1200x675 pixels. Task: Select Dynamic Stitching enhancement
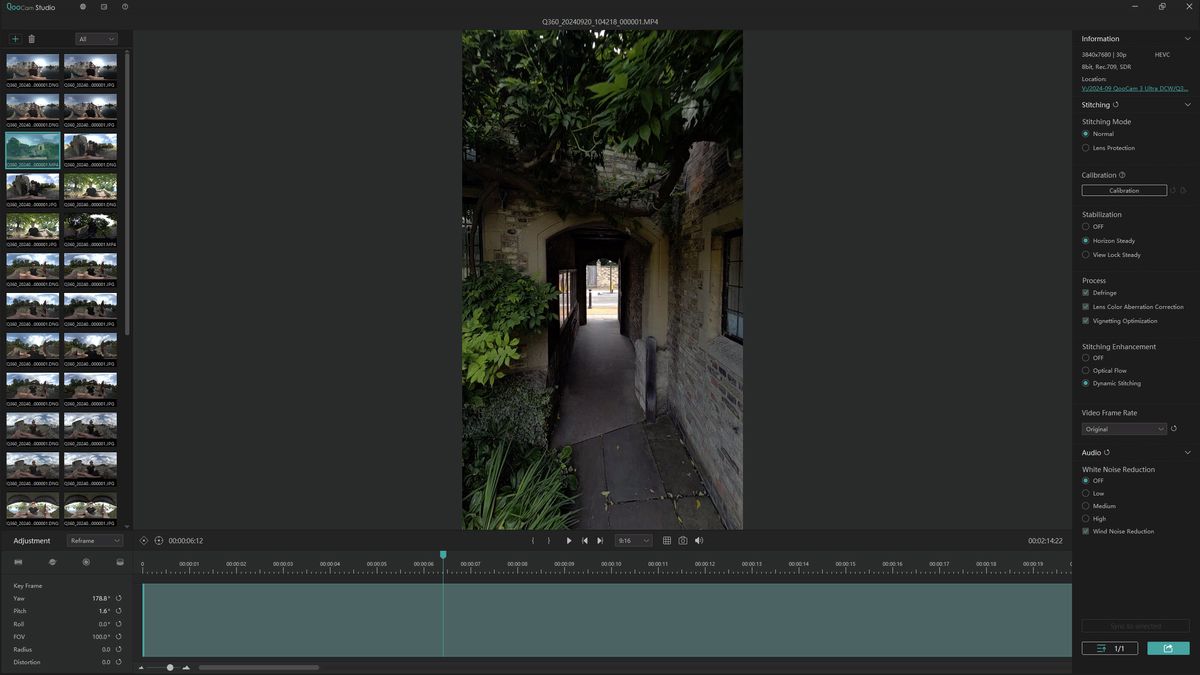coord(1086,383)
